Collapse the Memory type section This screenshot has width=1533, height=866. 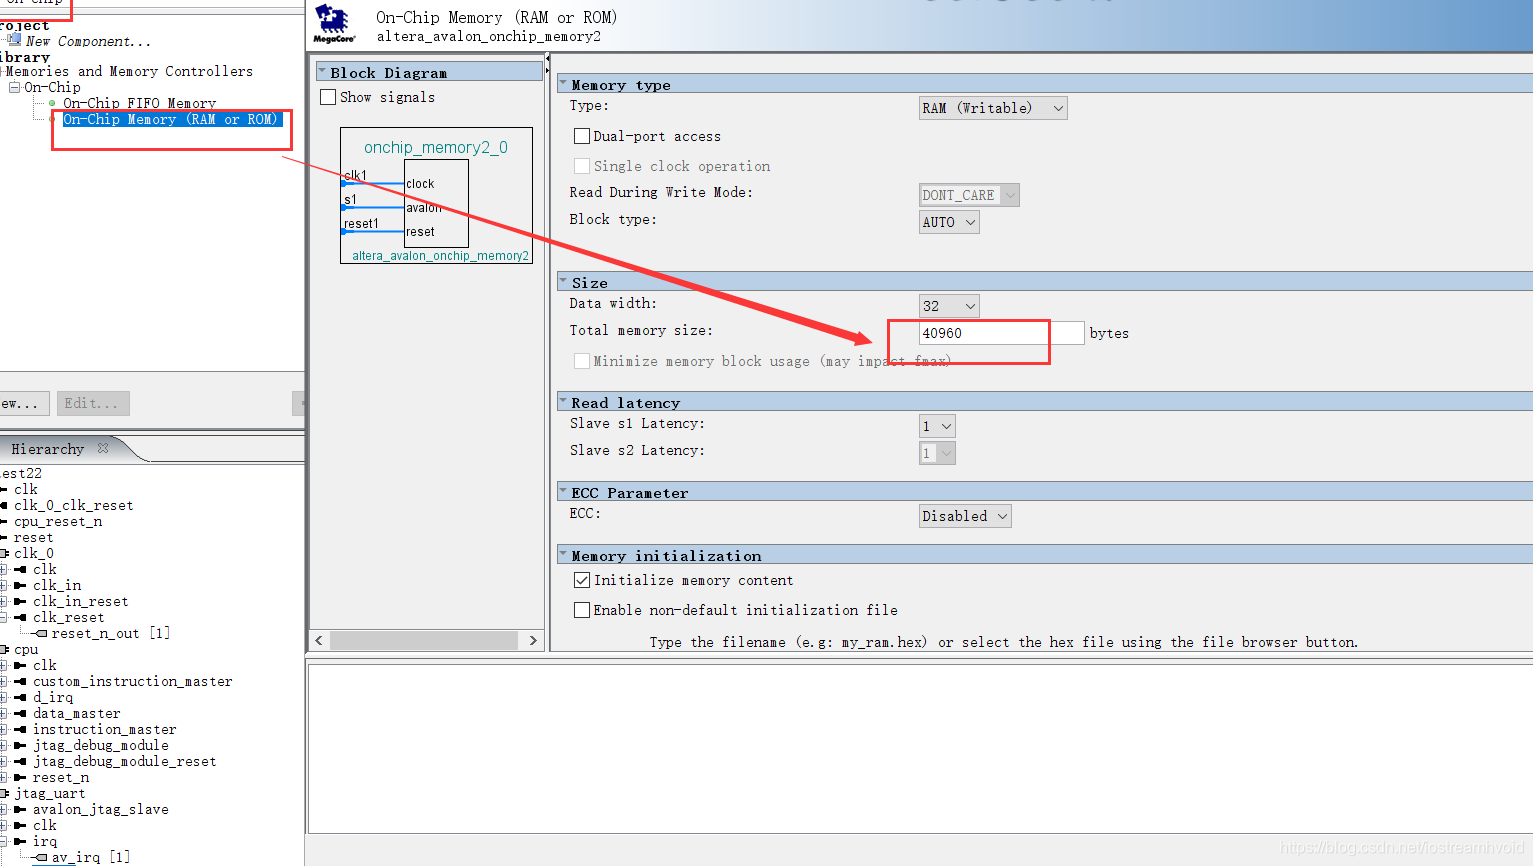[564, 84]
